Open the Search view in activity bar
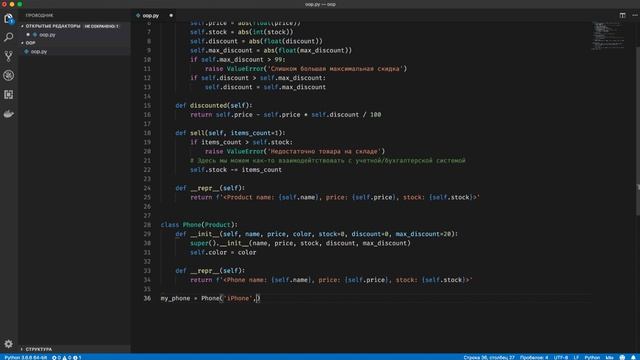640x360 pixels. click(9, 37)
